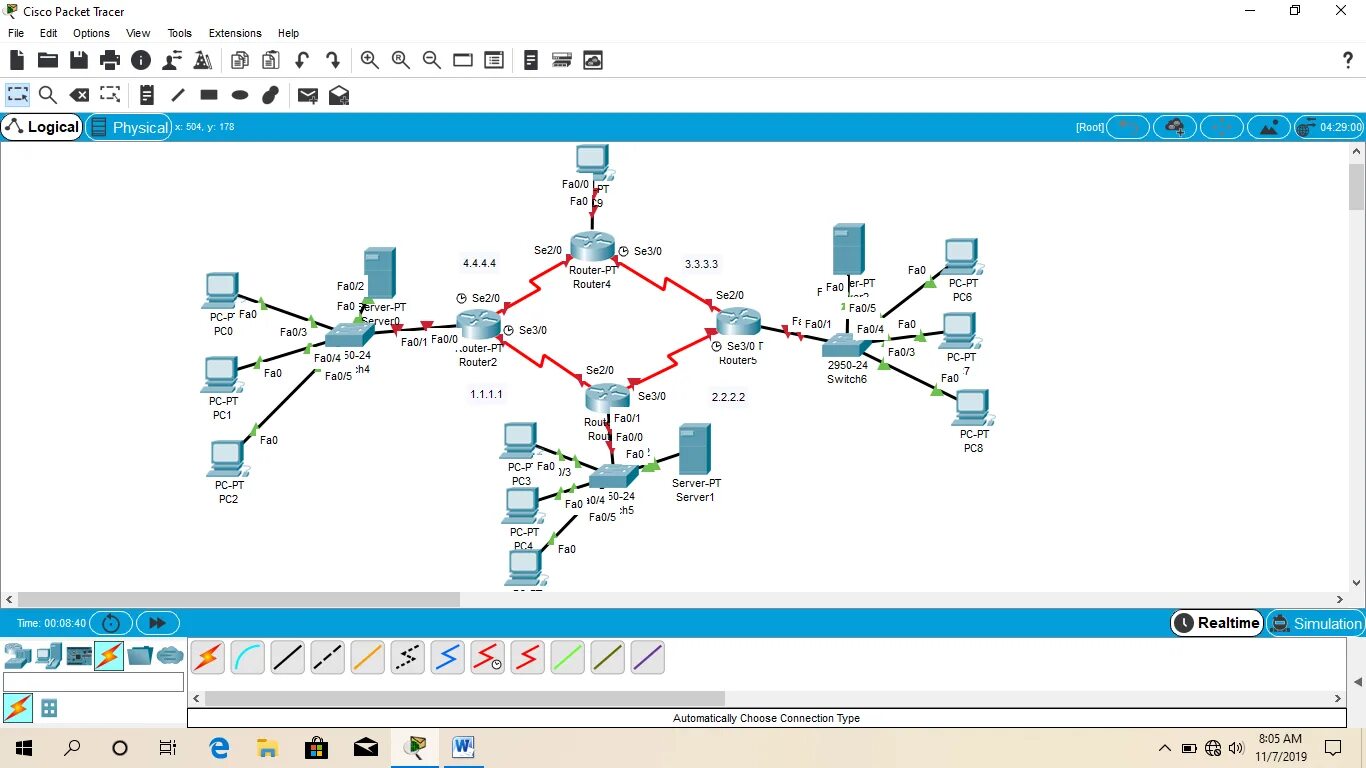
Task: Select Structured Cabling subcategory
Action: (48, 708)
